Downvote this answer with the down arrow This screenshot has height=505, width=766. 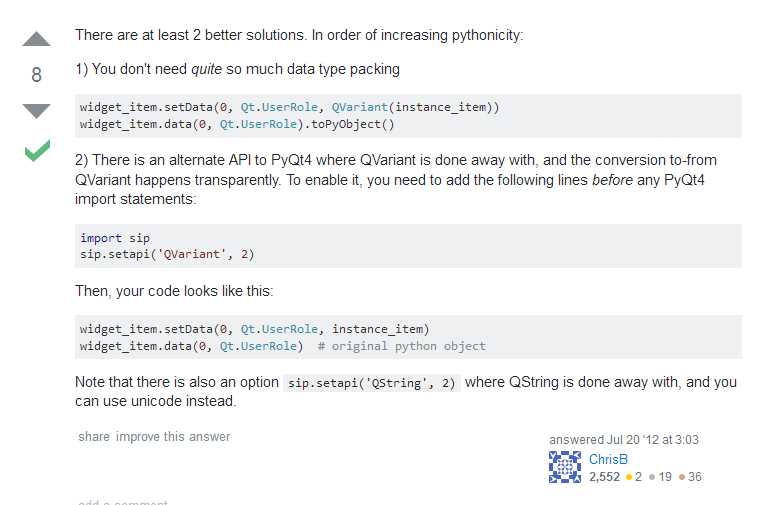click(x=36, y=111)
